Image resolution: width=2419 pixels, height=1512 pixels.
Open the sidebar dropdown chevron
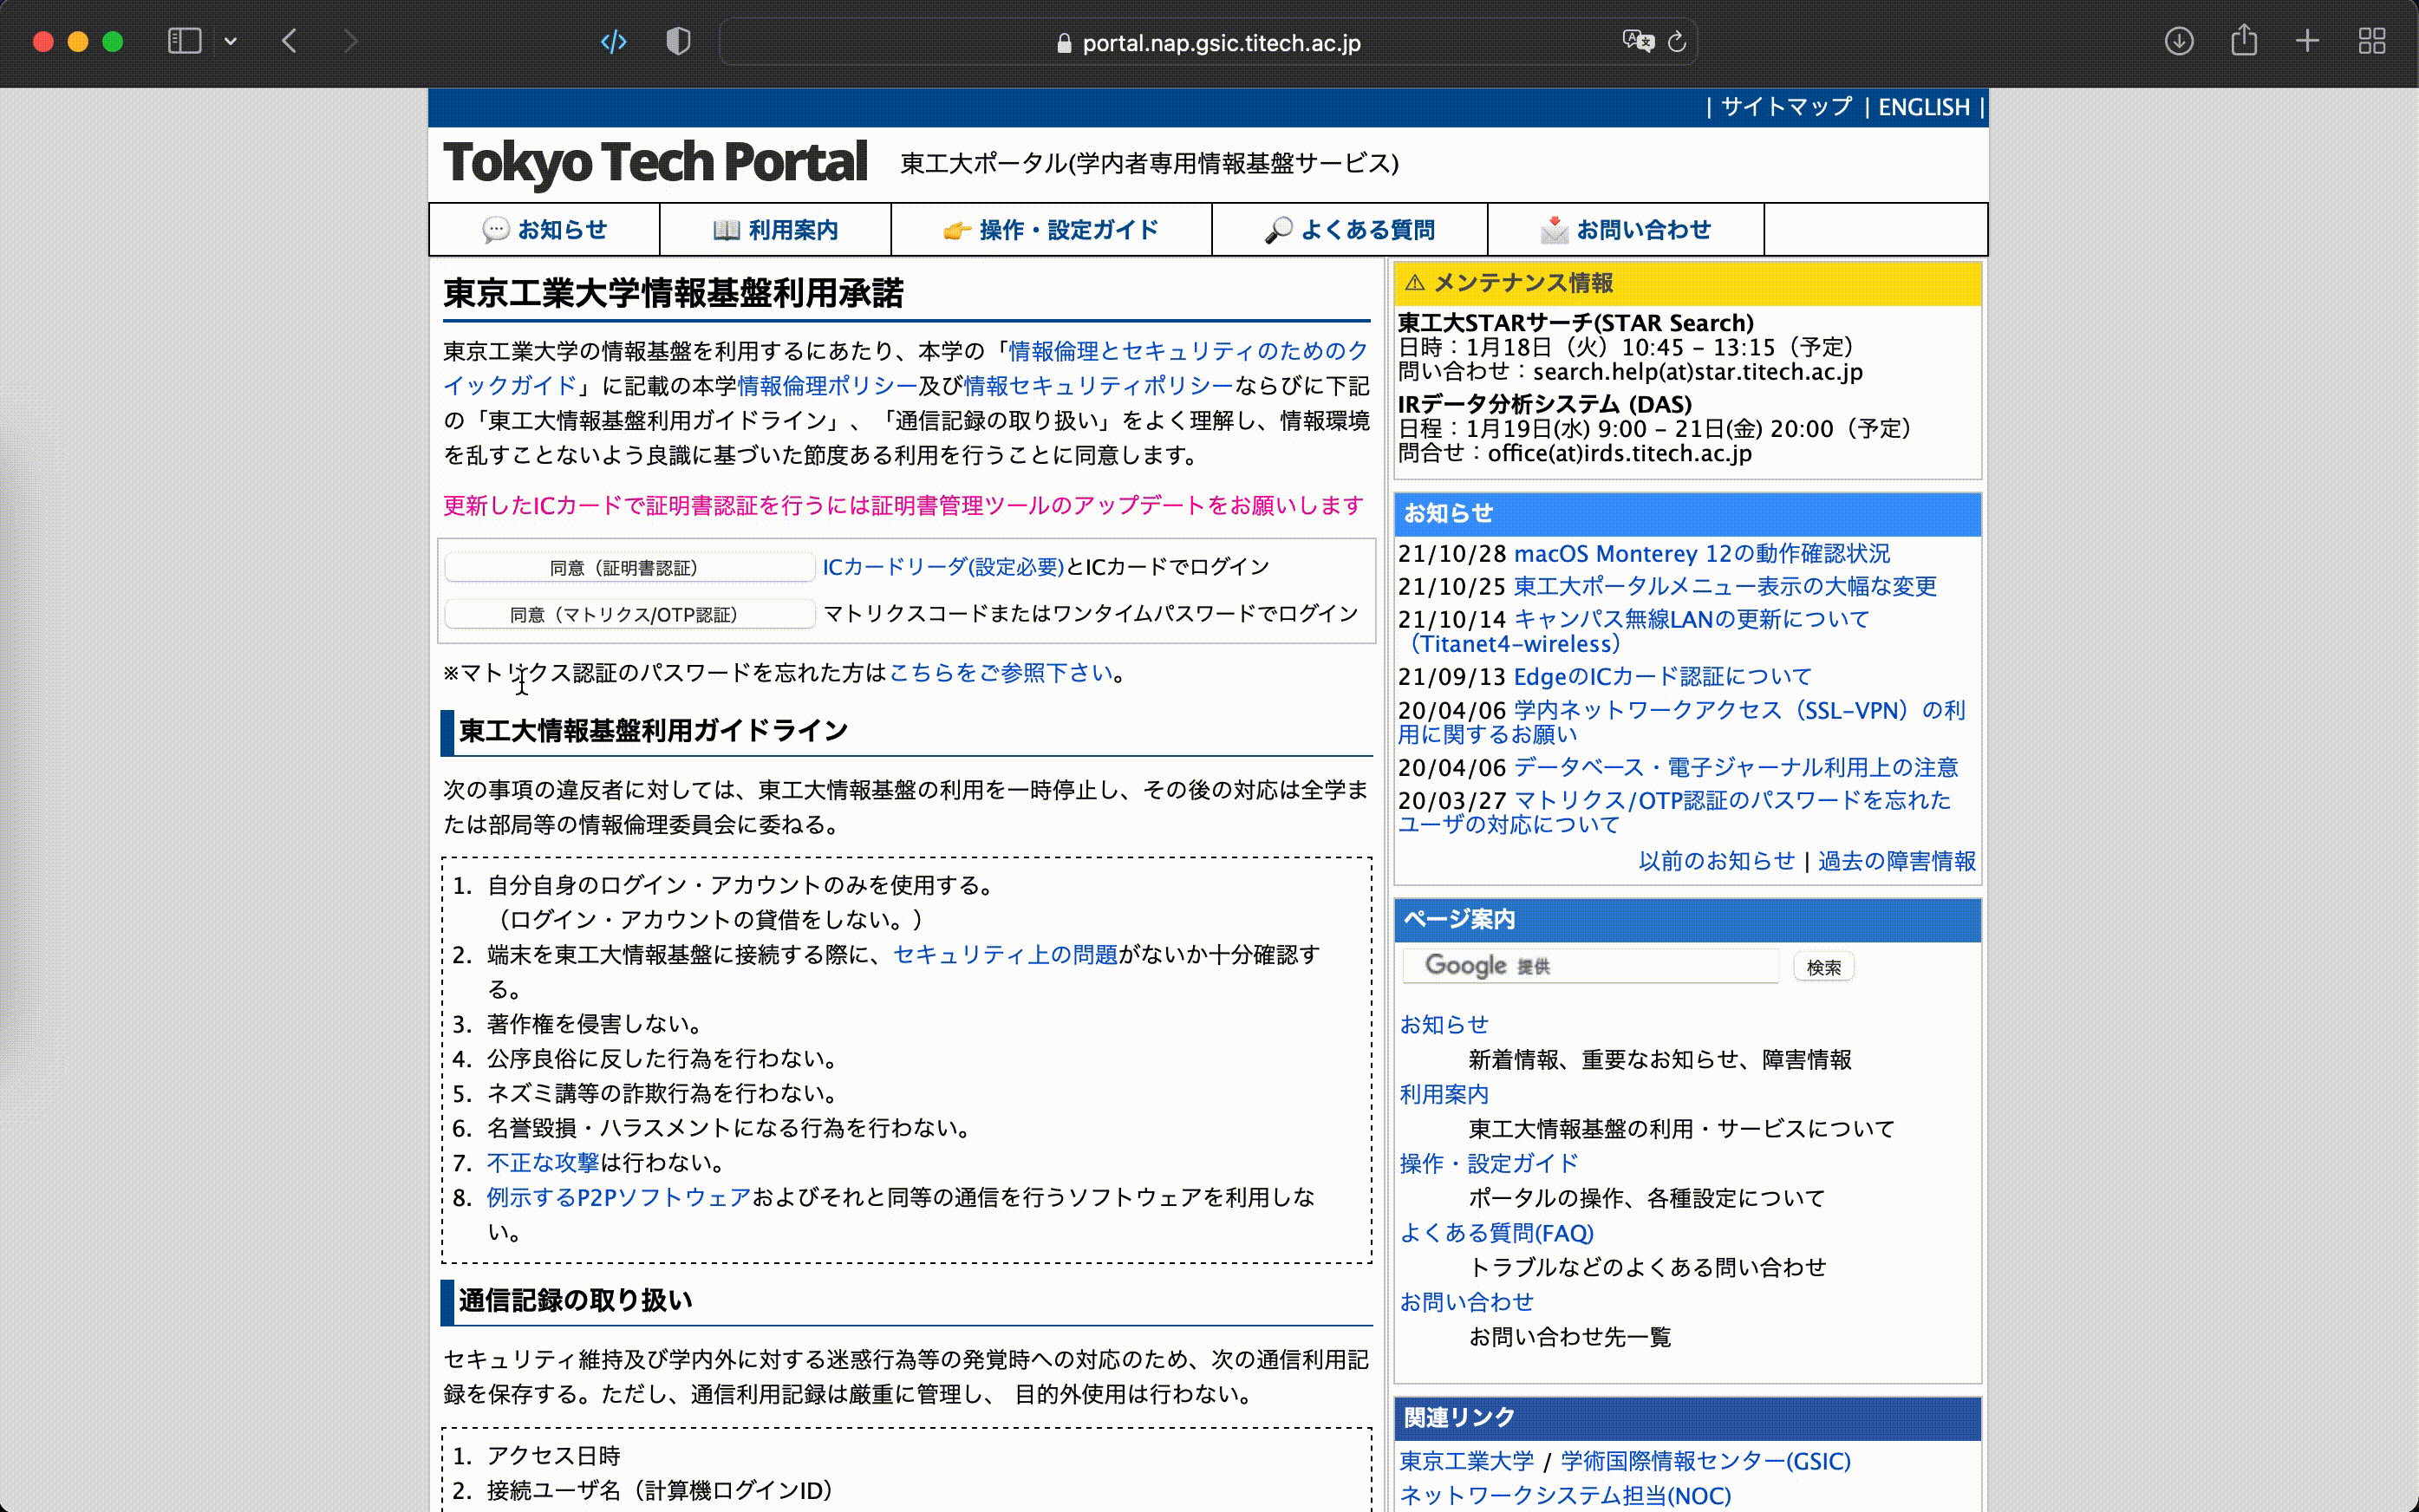point(231,41)
